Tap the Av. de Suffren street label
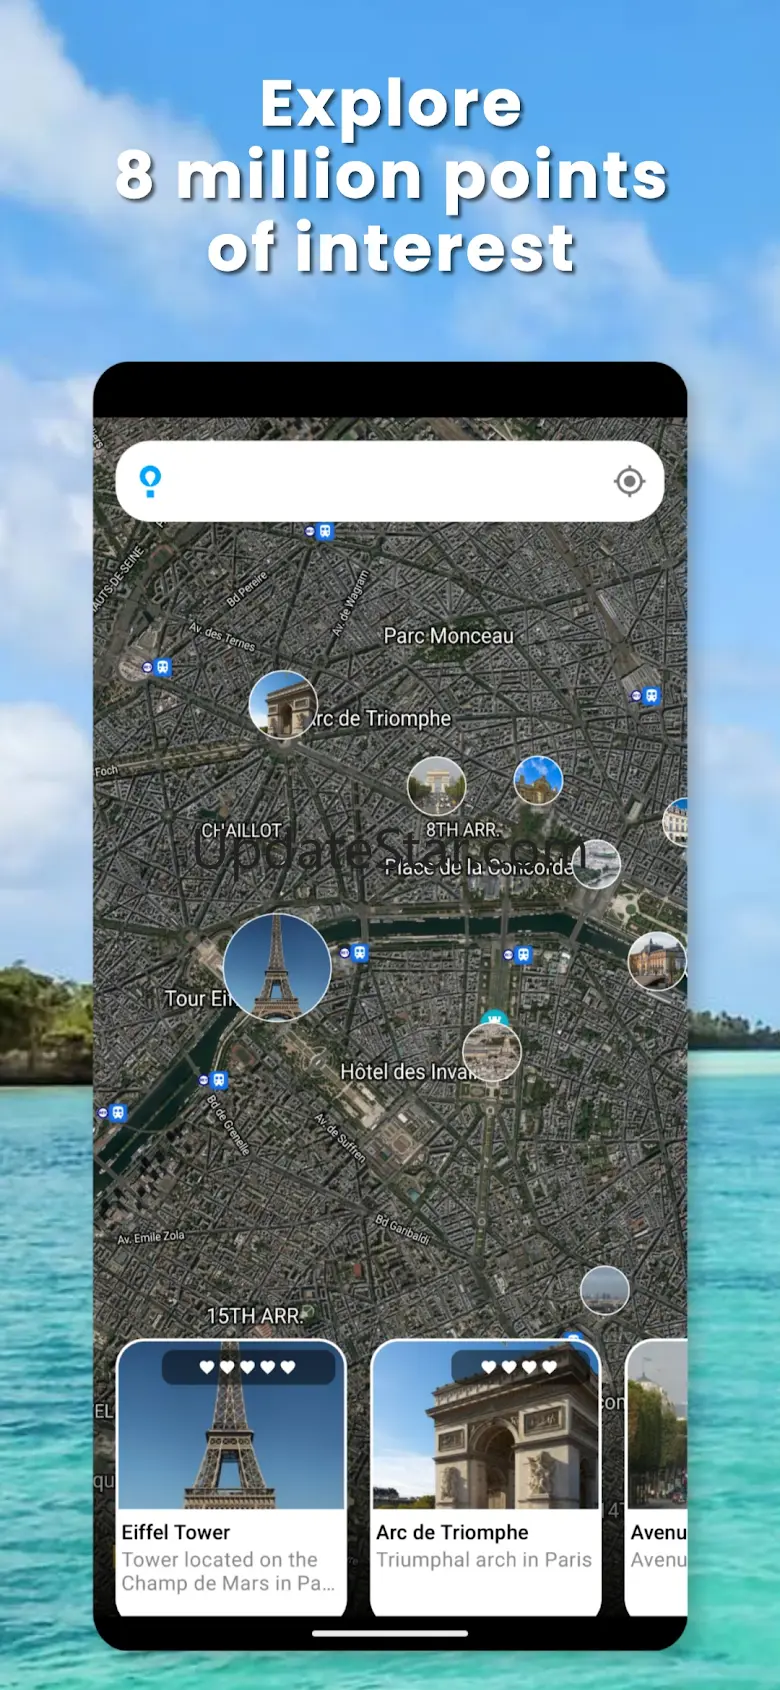This screenshot has width=780, height=1690. (341, 1137)
